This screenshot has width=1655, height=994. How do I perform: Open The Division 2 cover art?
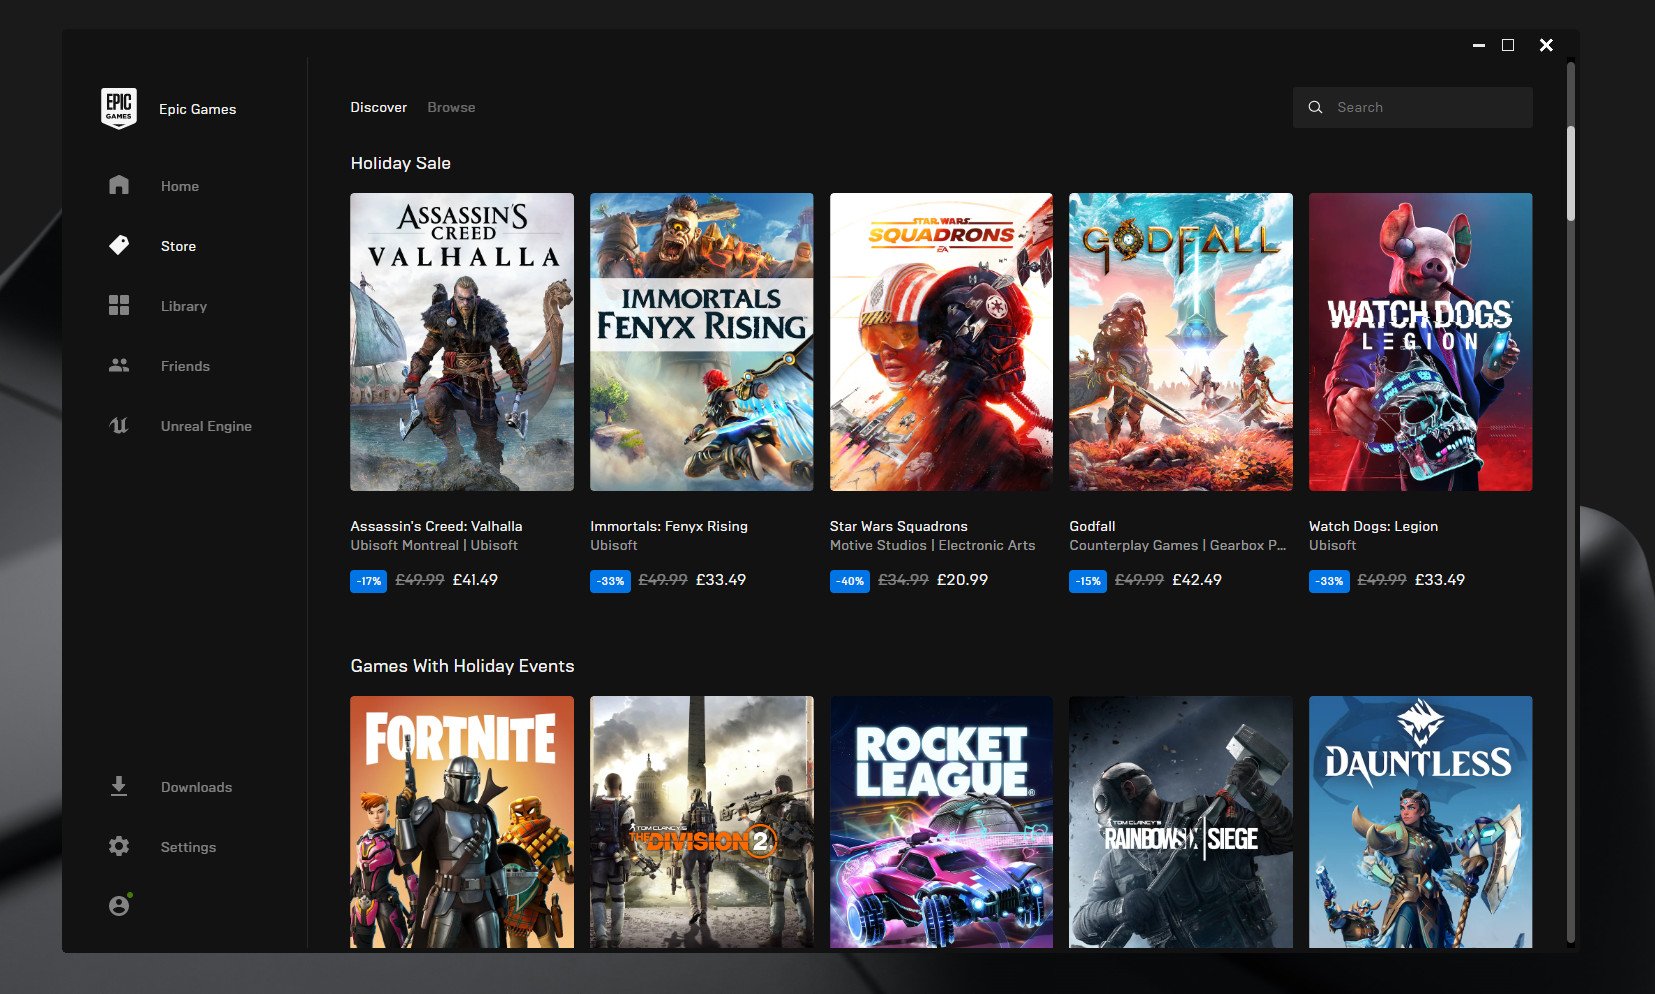click(x=701, y=822)
